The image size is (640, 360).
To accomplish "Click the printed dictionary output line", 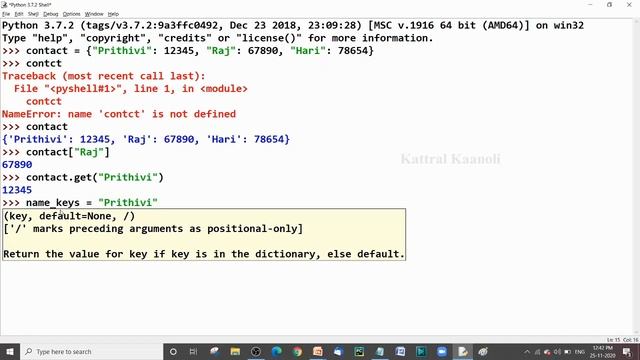I will (146, 139).
